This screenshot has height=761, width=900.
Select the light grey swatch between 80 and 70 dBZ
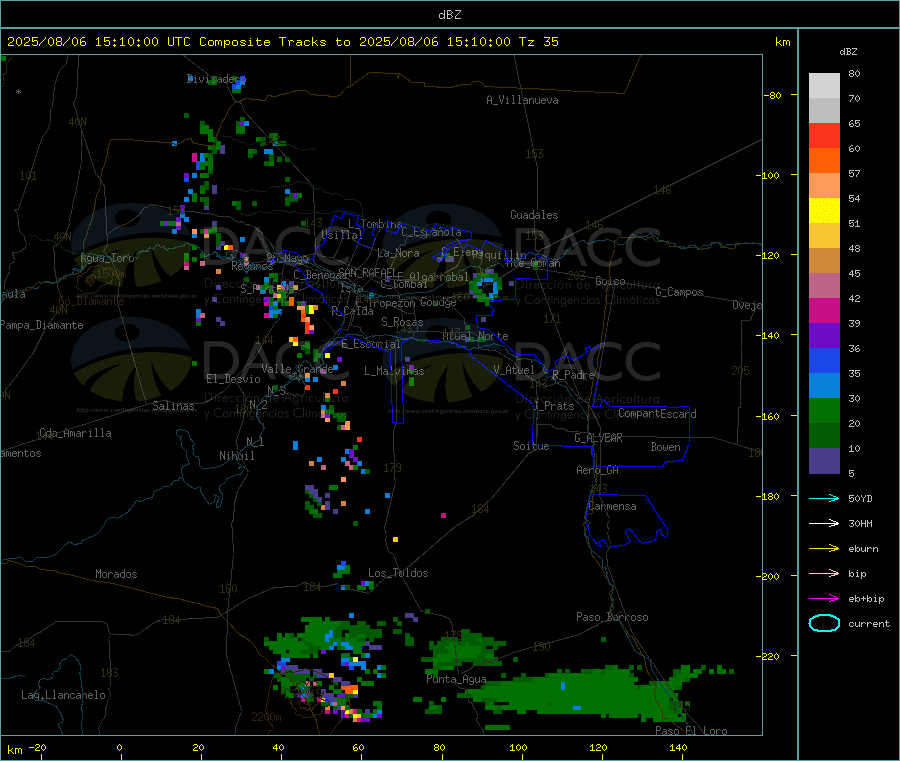pos(824,86)
